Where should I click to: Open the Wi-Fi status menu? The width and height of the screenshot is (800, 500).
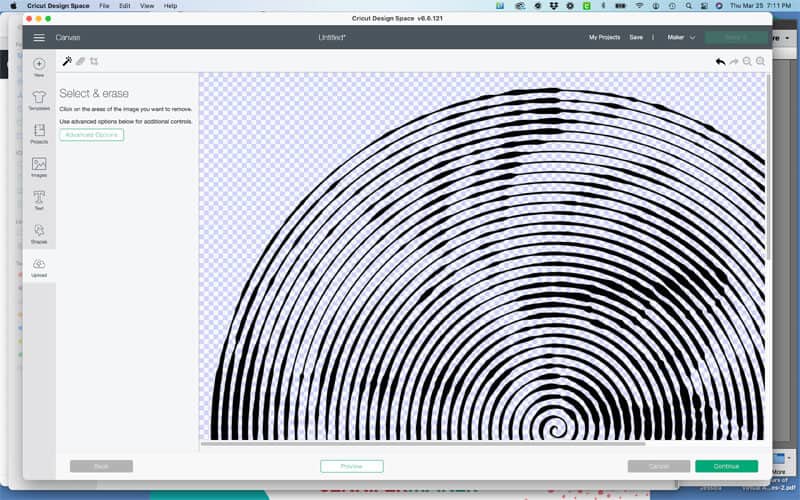(639, 6)
